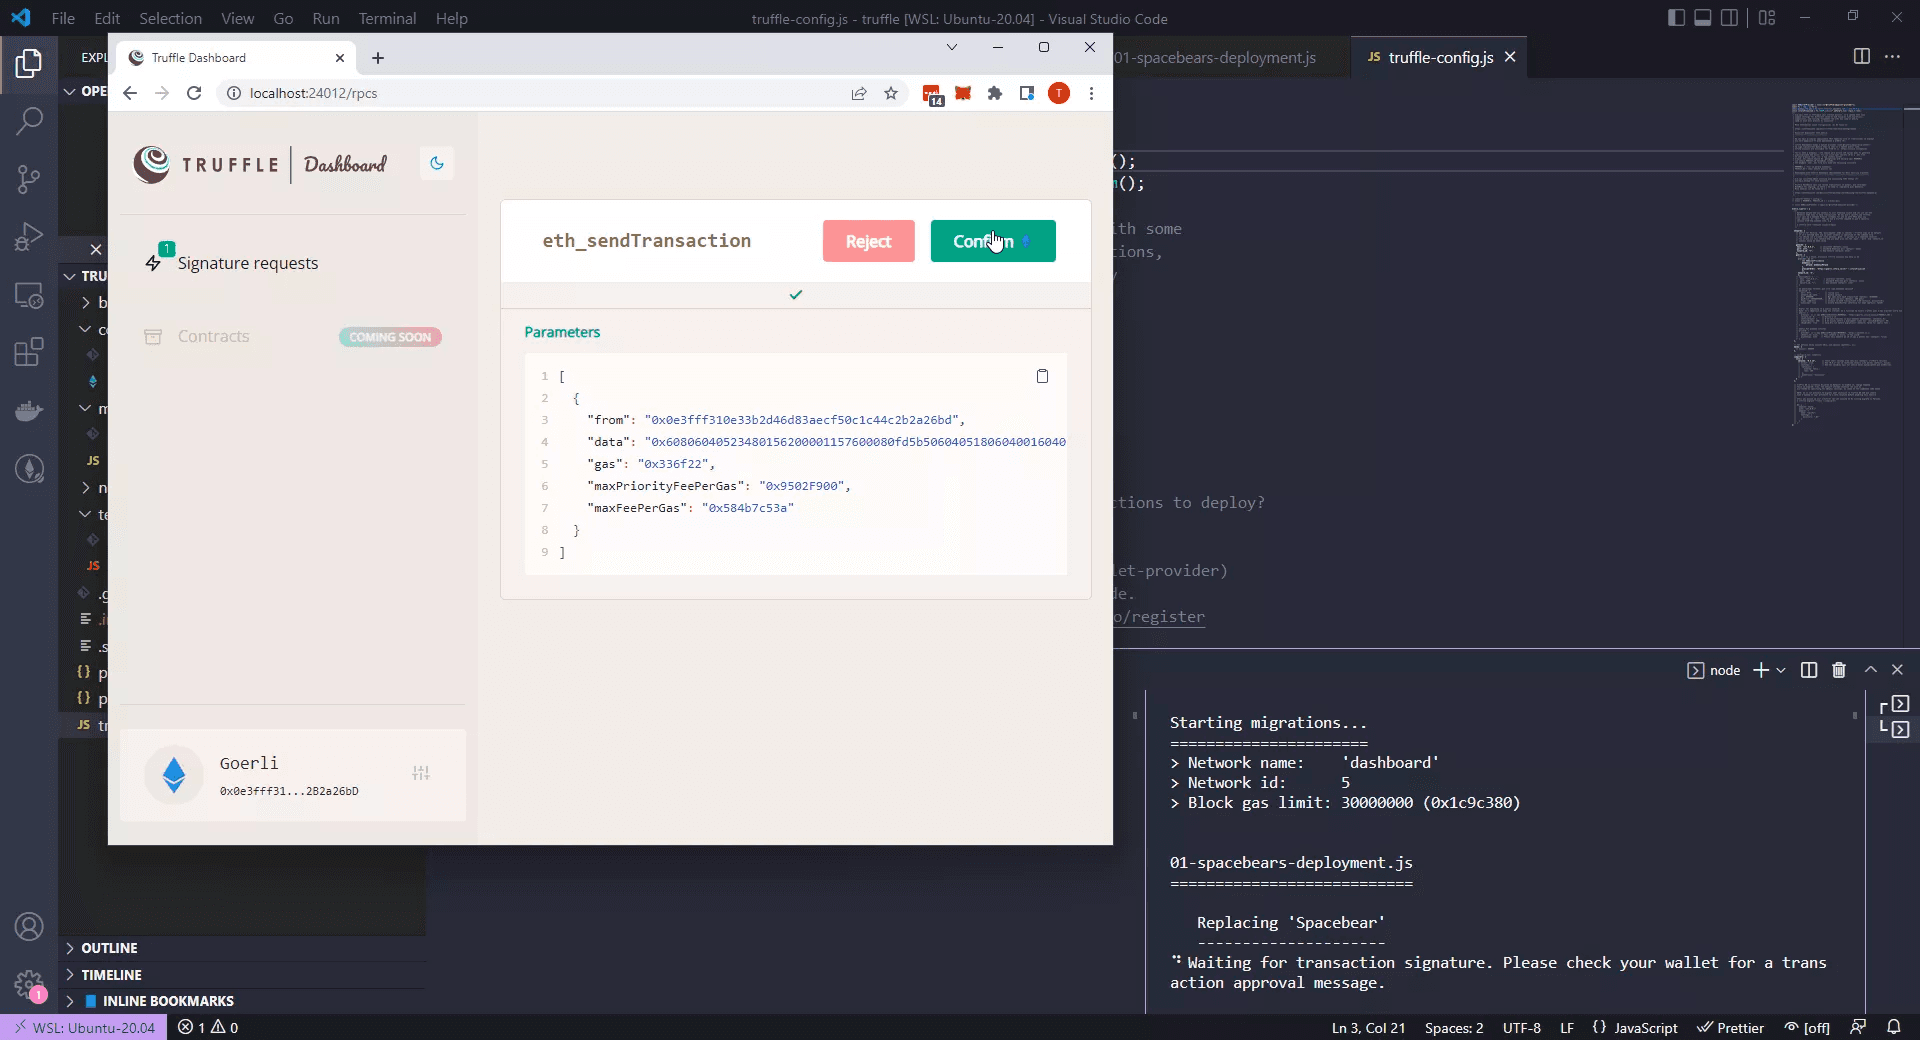
Task: Open the browser Extensions puzzle menu
Action: click(x=995, y=93)
